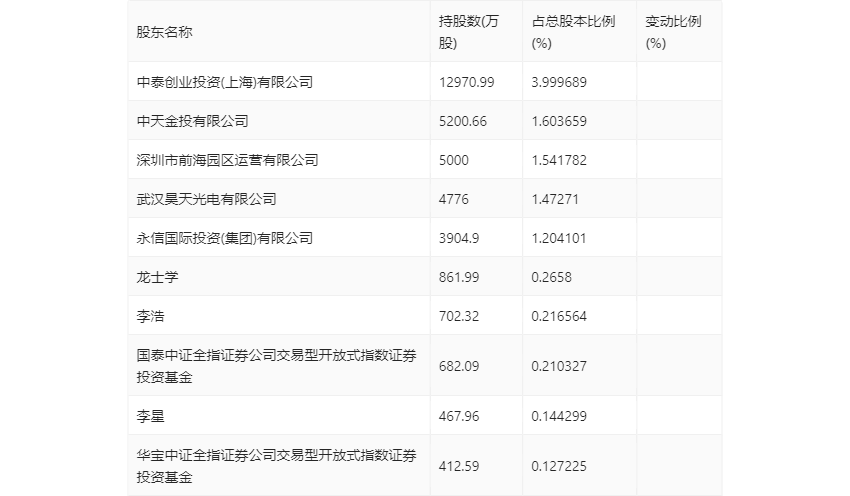The width and height of the screenshot is (850, 496).
Task: Select the share count 5200.66
Action: (462, 121)
